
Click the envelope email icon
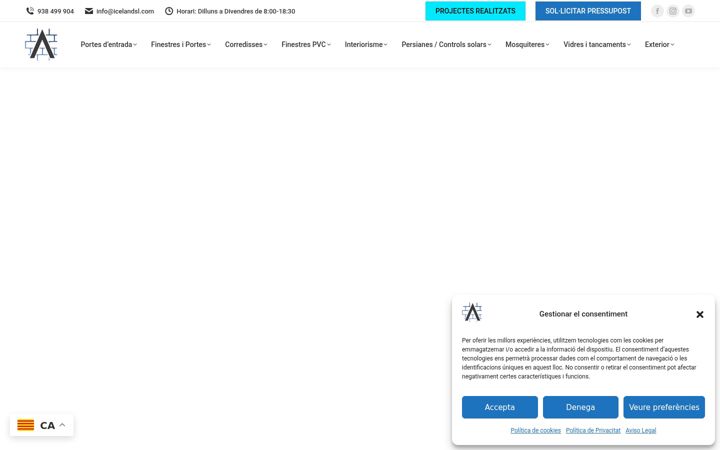(89, 11)
